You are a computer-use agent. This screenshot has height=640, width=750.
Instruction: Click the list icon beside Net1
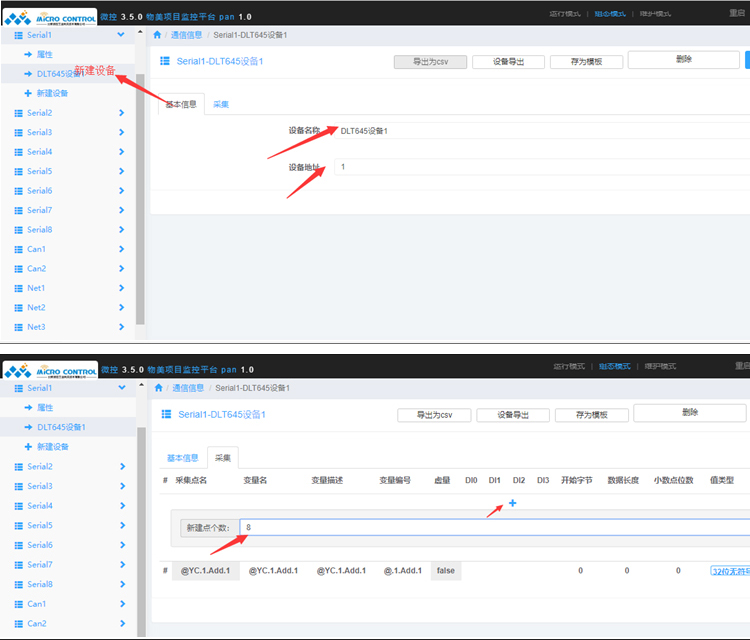click(18, 288)
